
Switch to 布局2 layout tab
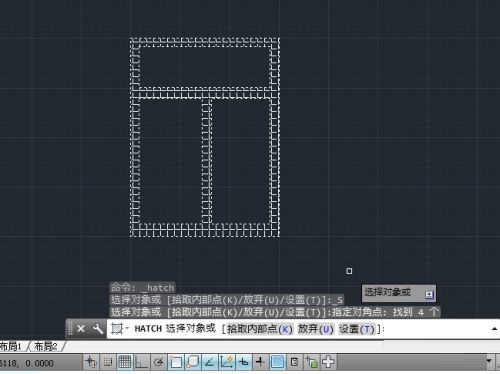click(x=46, y=346)
